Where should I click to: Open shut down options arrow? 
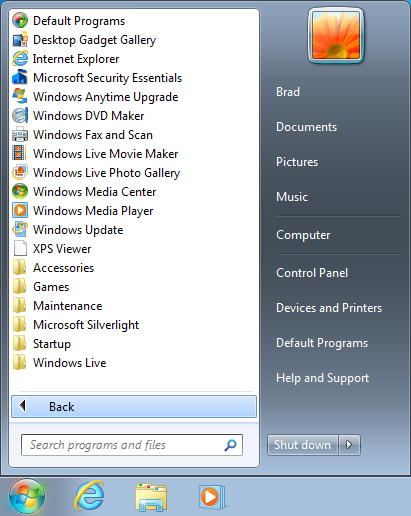point(349,445)
